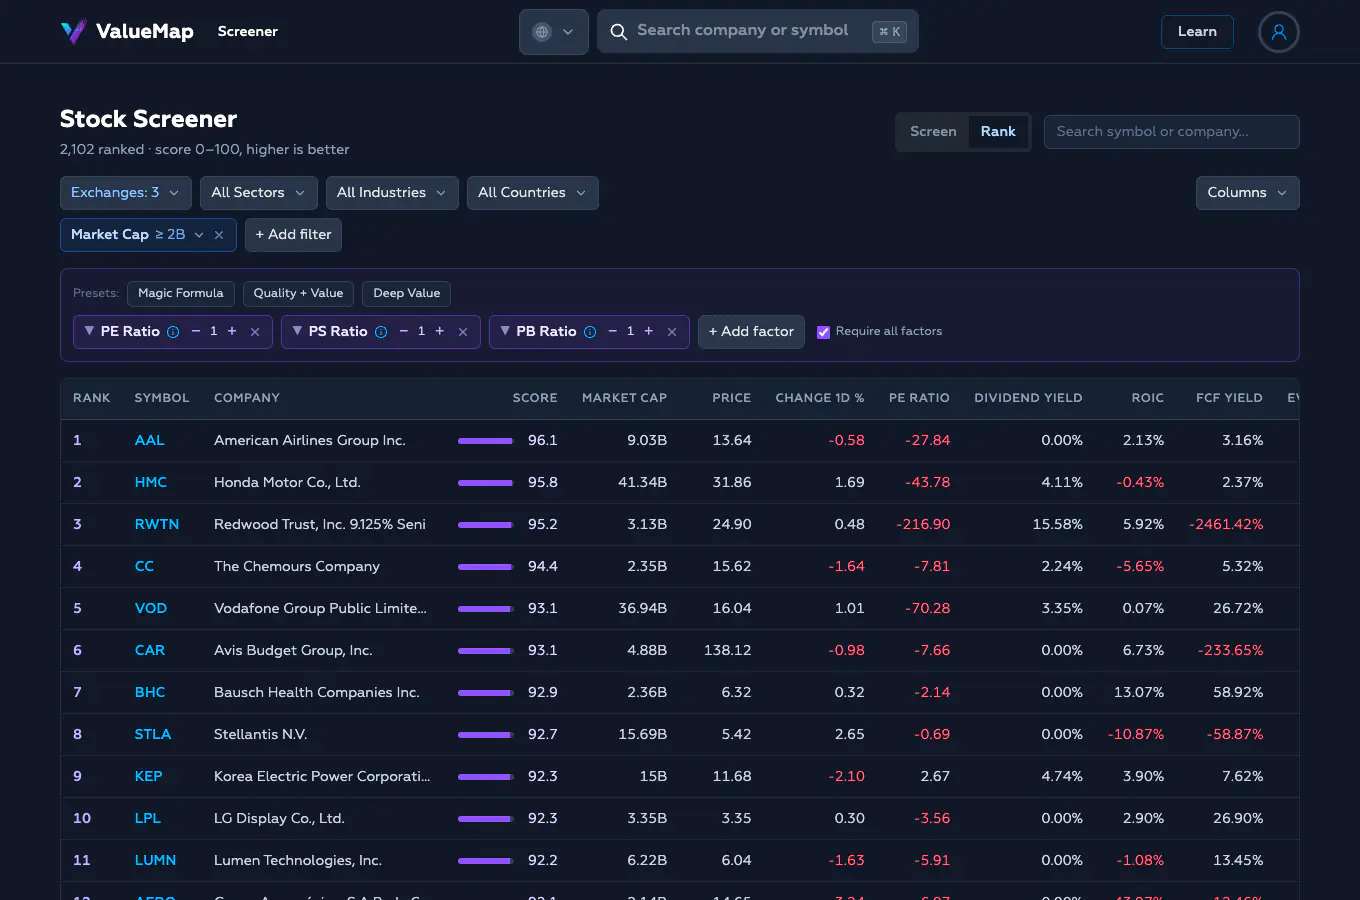Screen dimensions: 1360x900
Task: Open the All Industries dropdown
Action: pyautogui.click(x=392, y=193)
